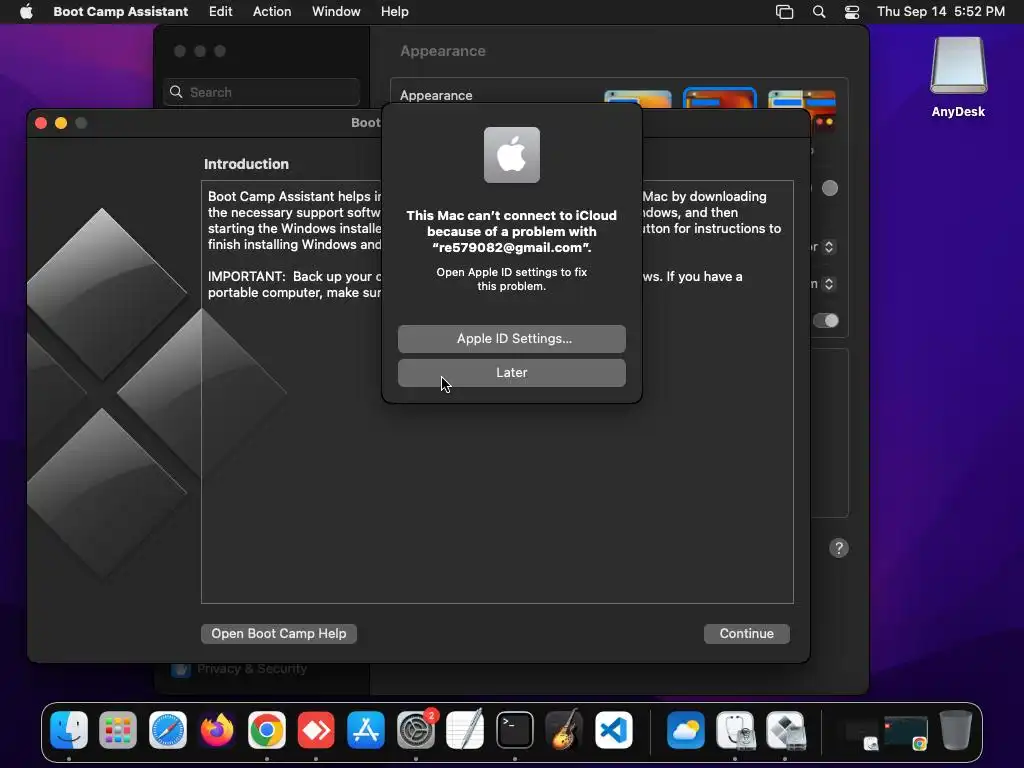The width and height of the screenshot is (1024, 768).
Task: Open the Apple menu
Action: (x=26, y=11)
